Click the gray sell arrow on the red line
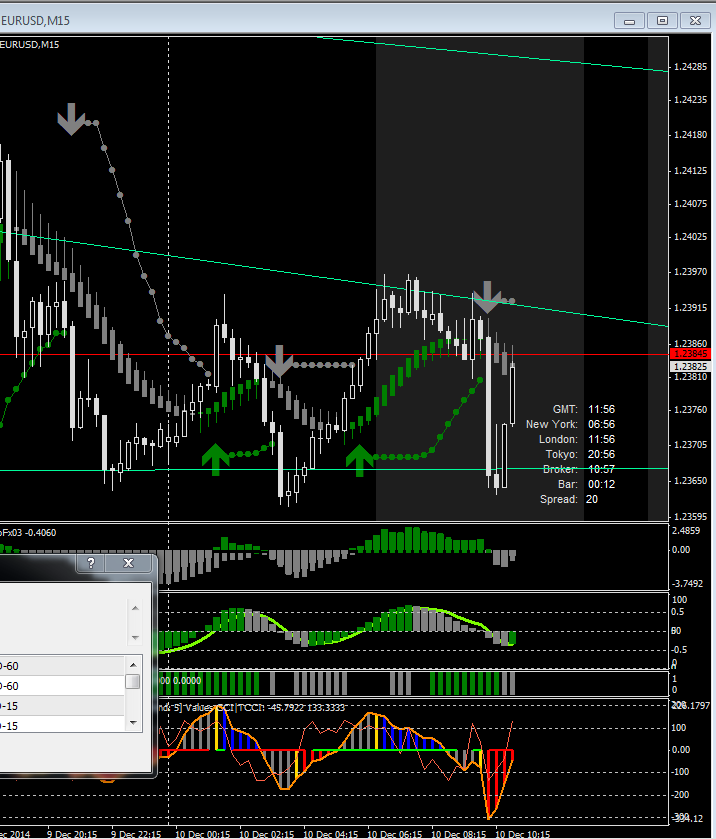This screenshot has height=839, width=716. [279, 361]
